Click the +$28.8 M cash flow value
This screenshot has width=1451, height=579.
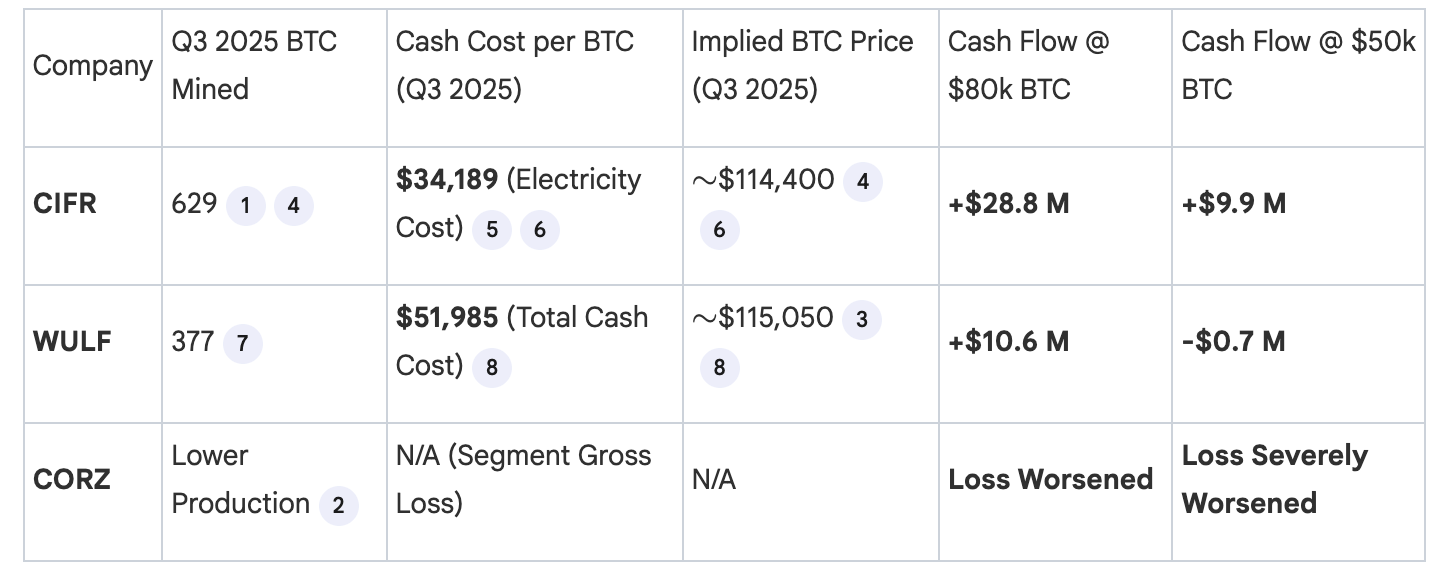click(1009, 205)
